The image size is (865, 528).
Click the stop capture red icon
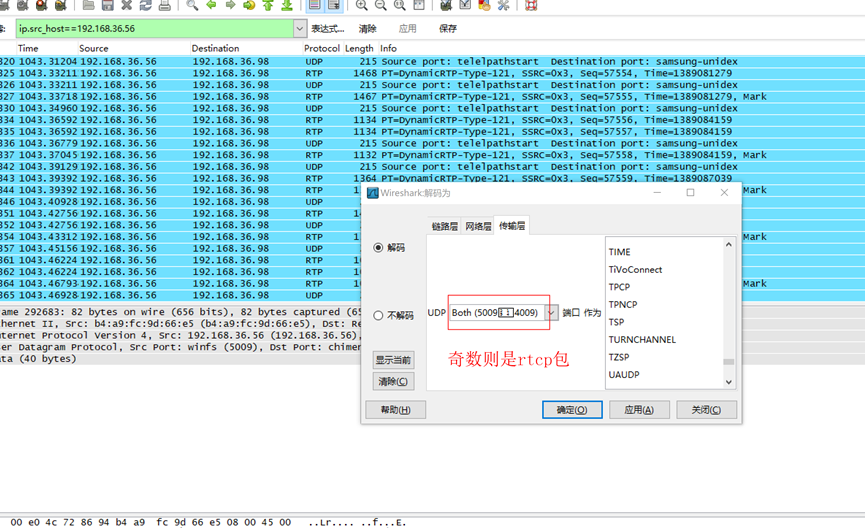[x=41, y=5]
